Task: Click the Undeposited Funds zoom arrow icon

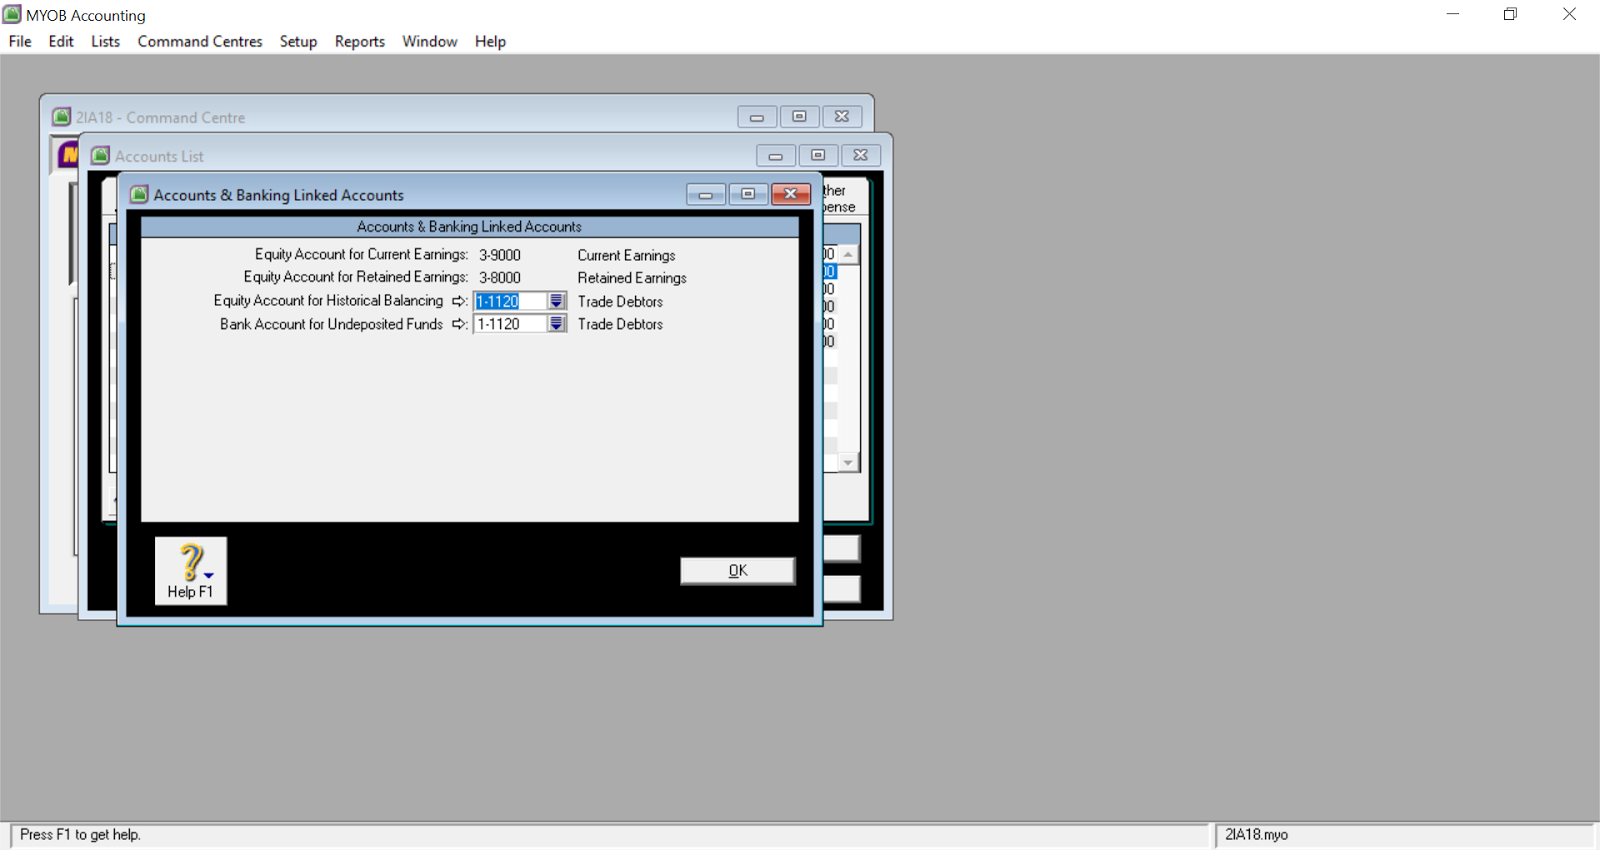Action: click(458, 324)
